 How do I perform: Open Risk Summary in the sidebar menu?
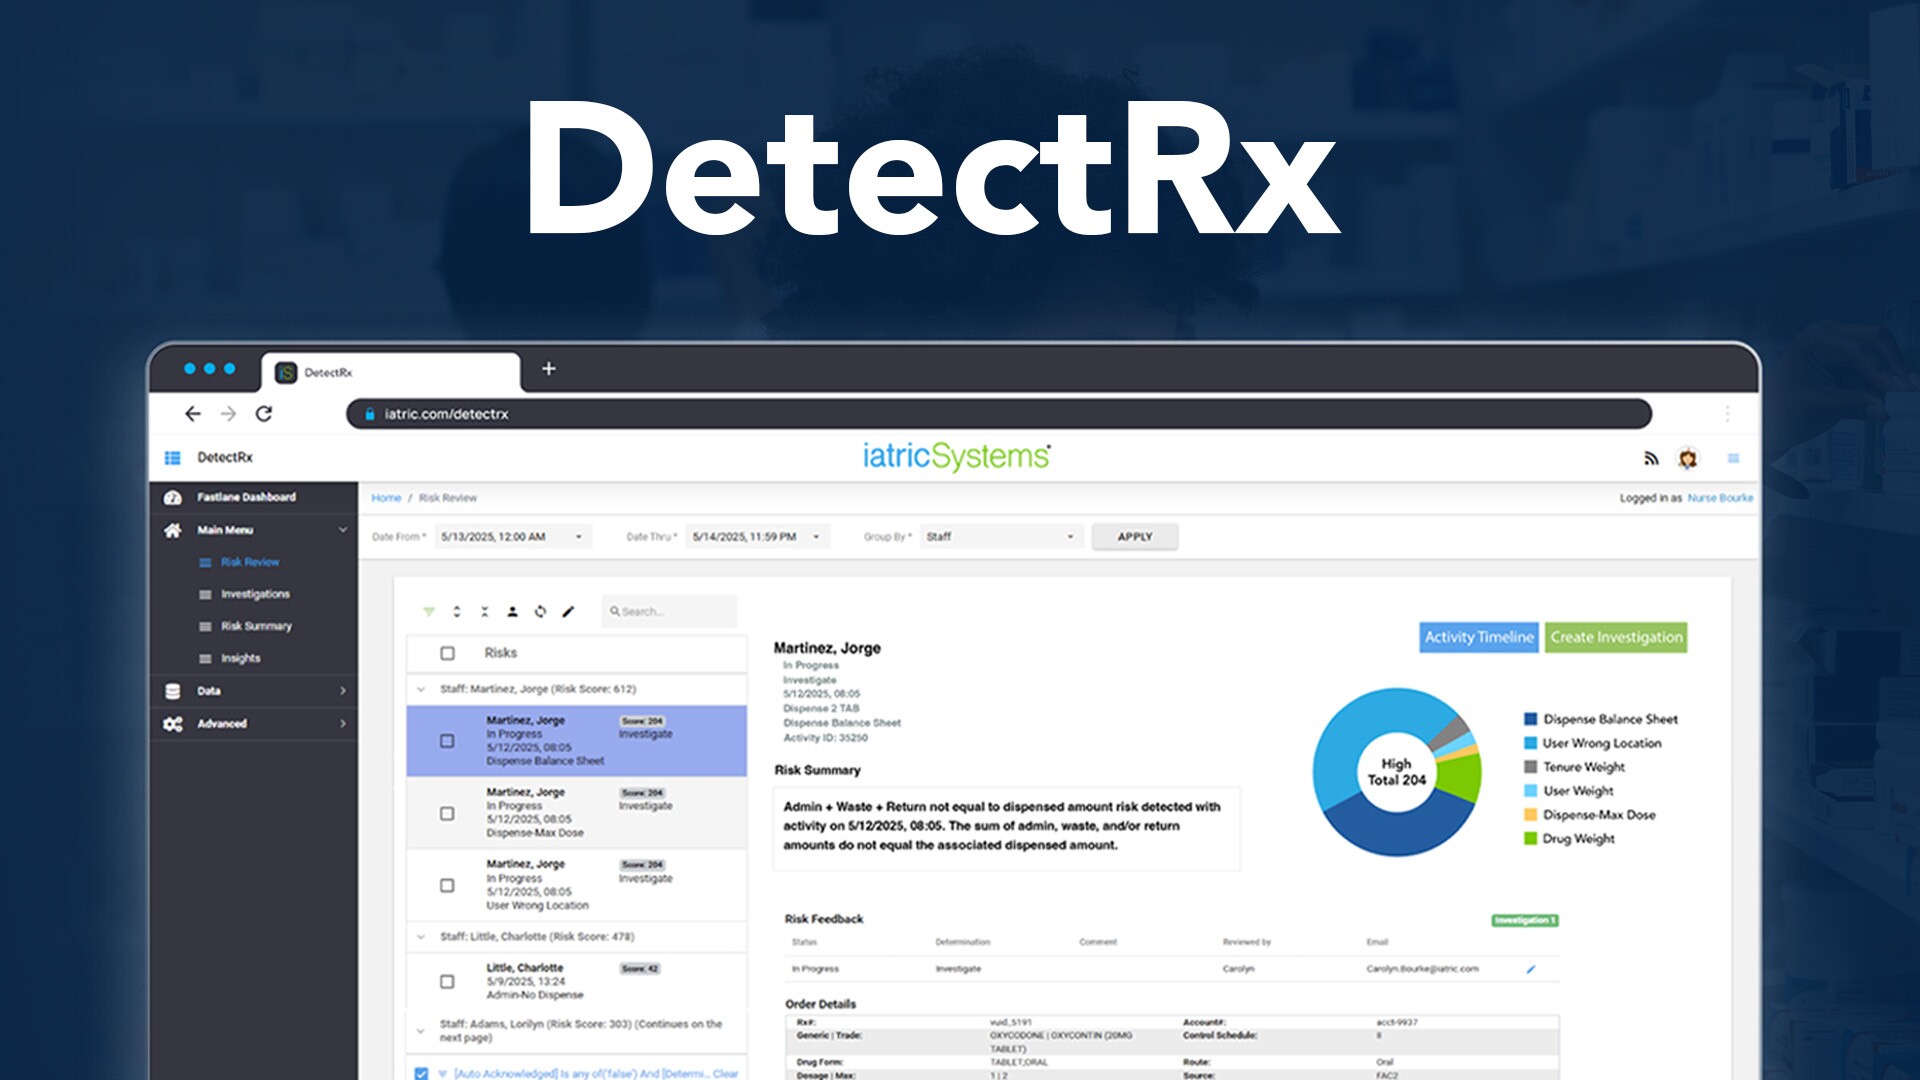click(x=256, y=626)
